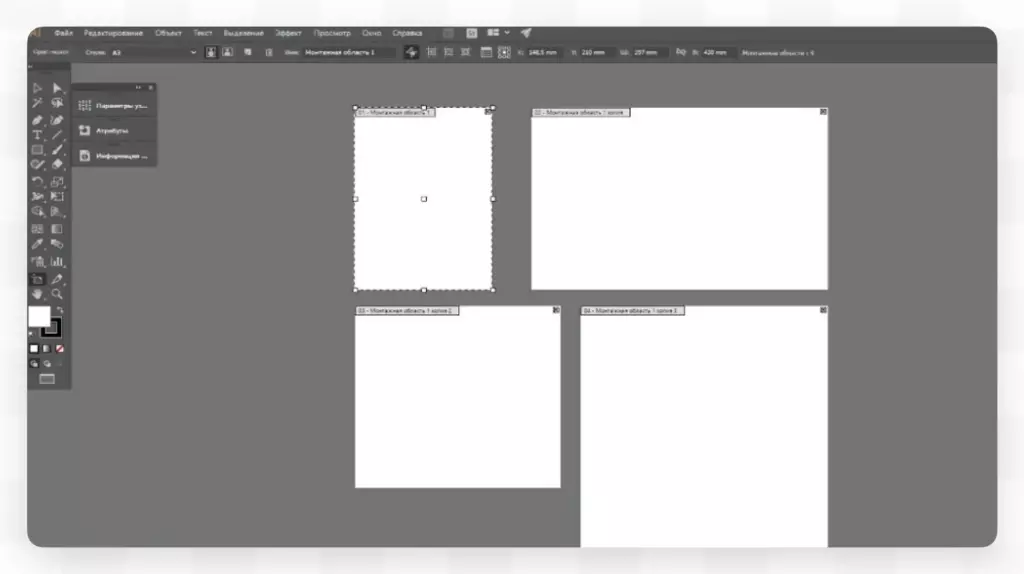Pick the Zoom magnifier tool
Screen dimensions: 1024x574
point(57,295)
